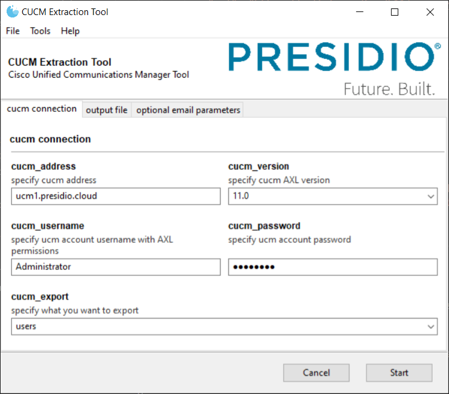
Task: Click the bold 'CUCM Extraction Tool' header title
Action: pos(60,62)
